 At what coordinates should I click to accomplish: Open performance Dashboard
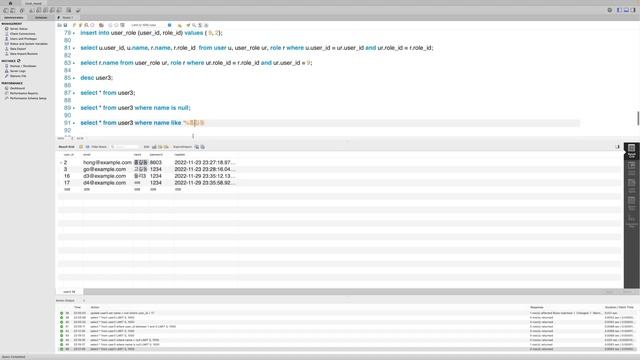click(17, 88)
